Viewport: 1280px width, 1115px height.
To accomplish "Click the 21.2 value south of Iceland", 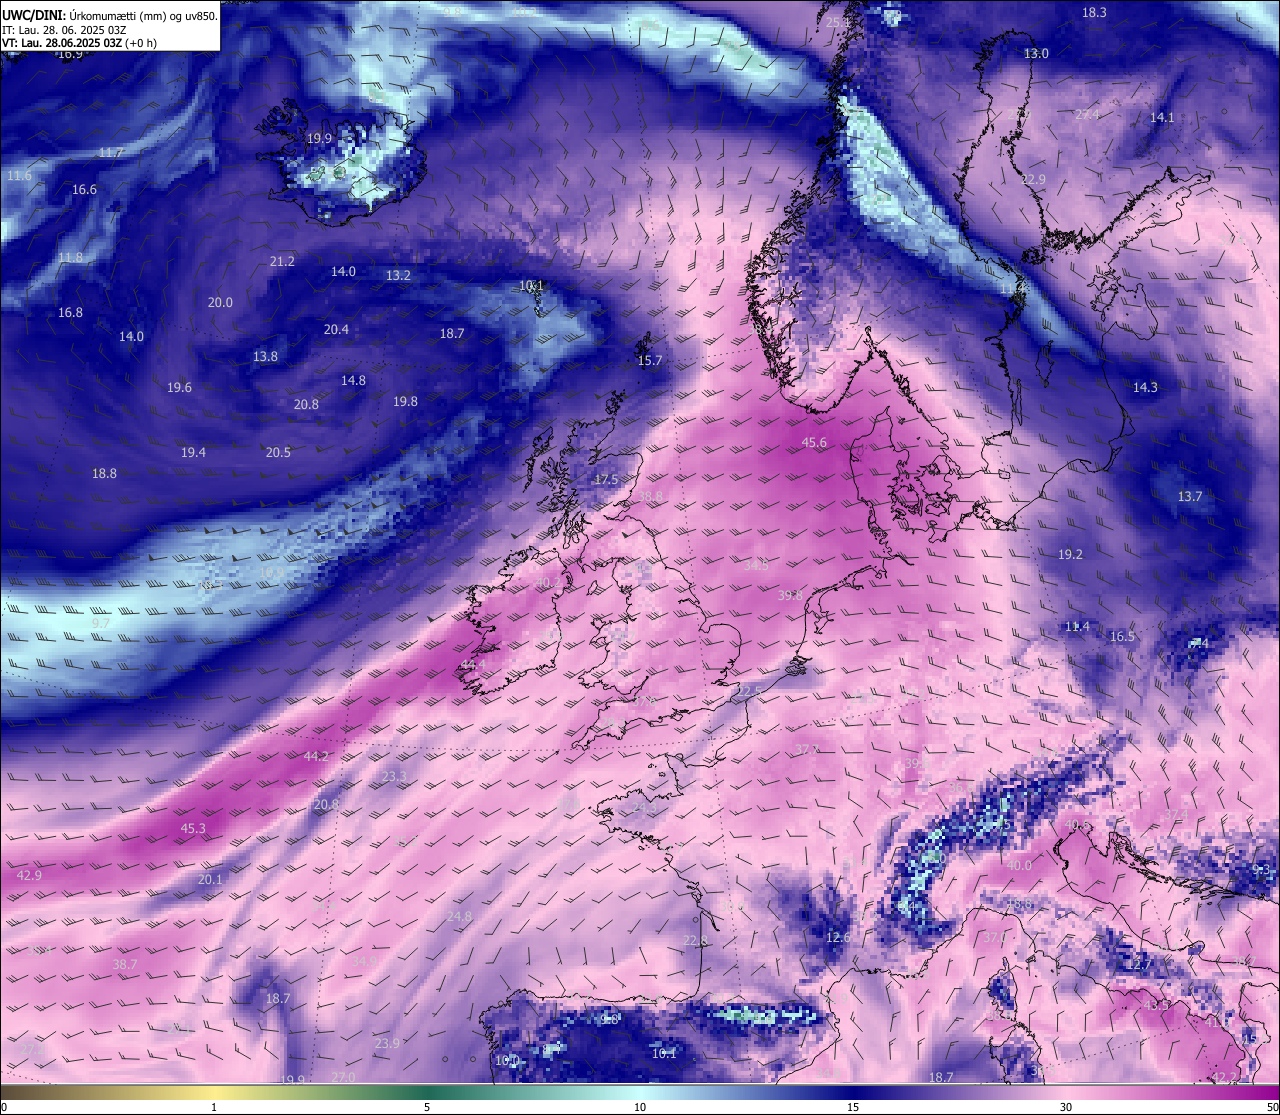I will (x=282, y=262).
